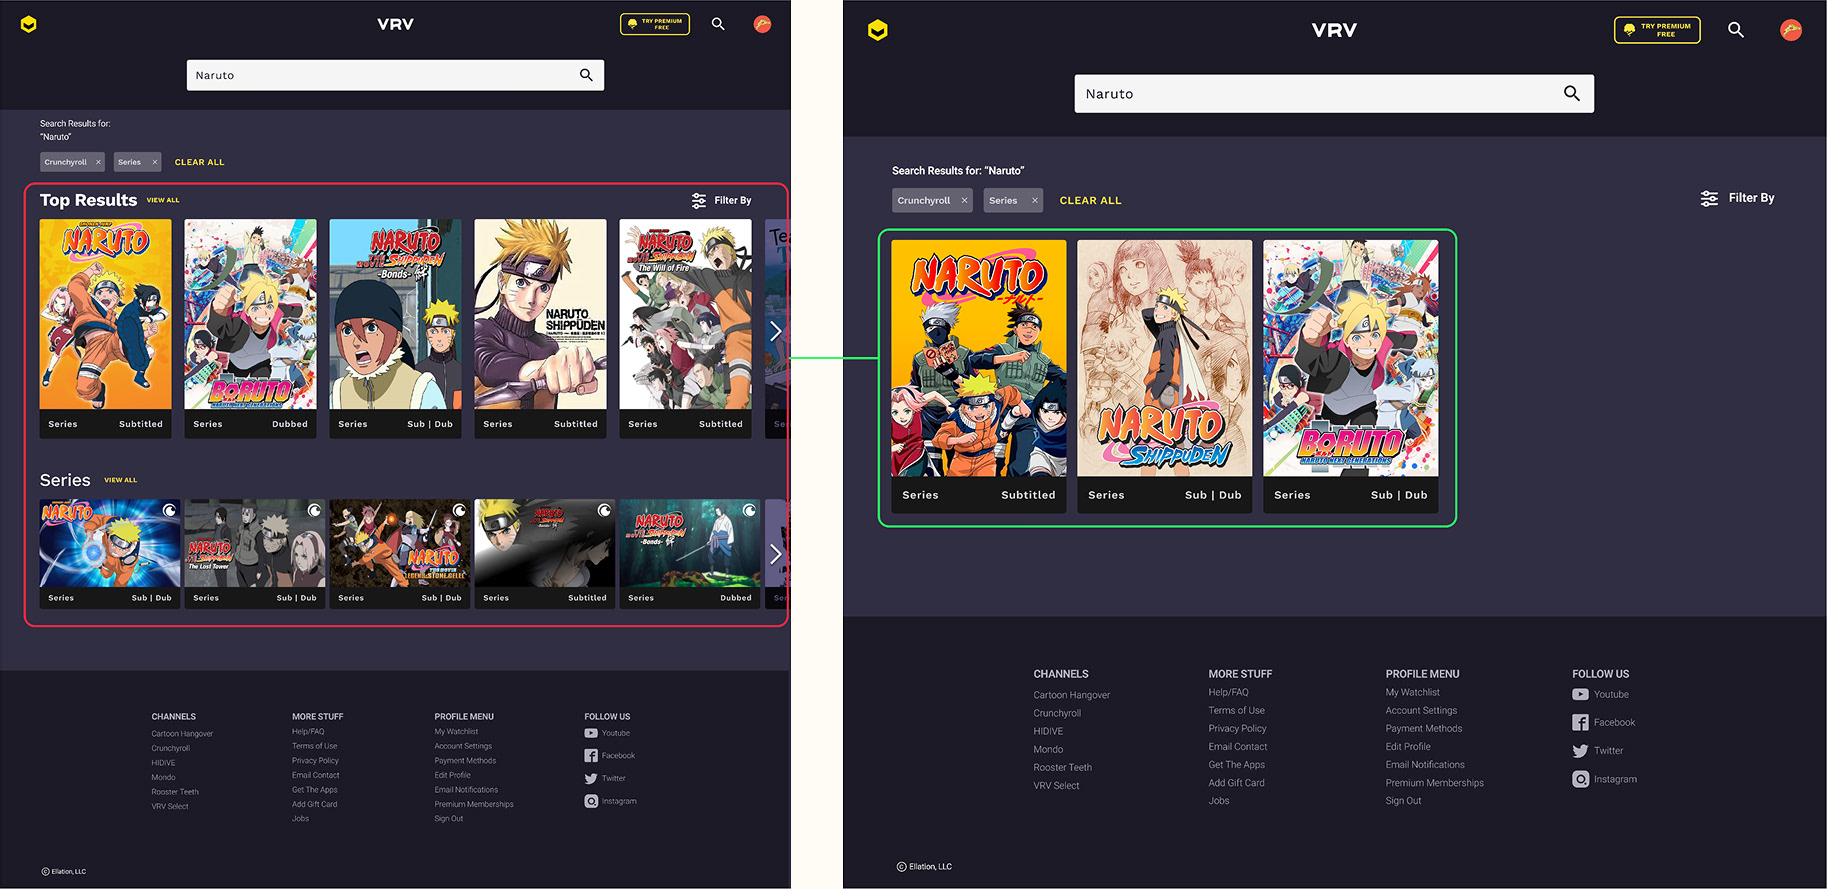Show next Series row items with right chevron
This screenshot has width=1827, height=889.
click(x=775, y=554)
